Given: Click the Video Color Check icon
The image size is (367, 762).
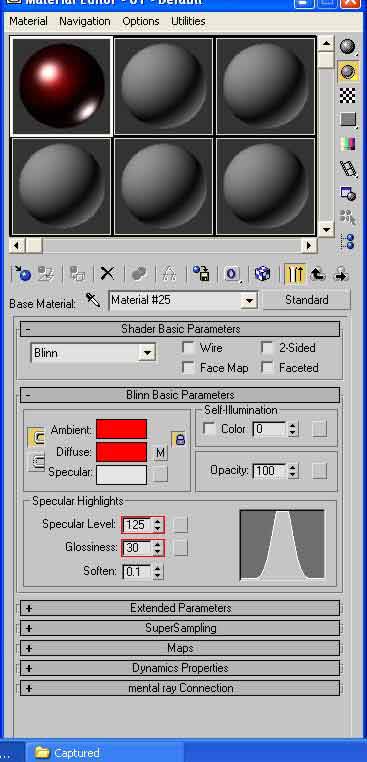Looking at the screenshot, I should point(348,144).
